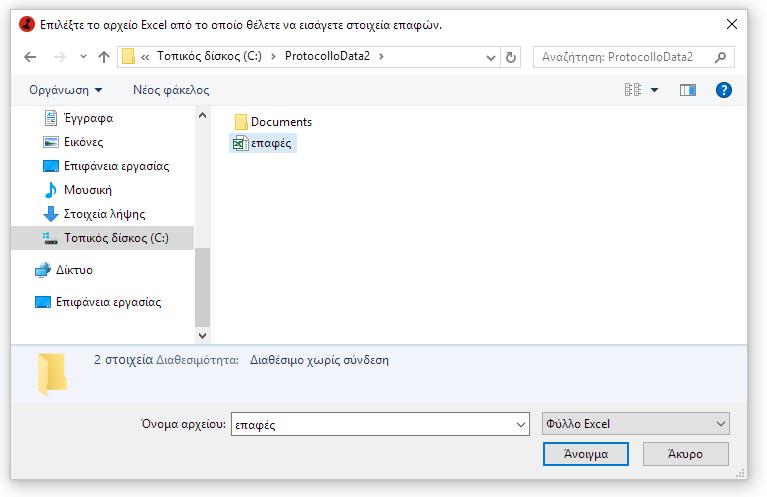This screenshot has height=497, width=767.
Task: Create a new folder with Νέος φάκελος
Action: [171, 90]
